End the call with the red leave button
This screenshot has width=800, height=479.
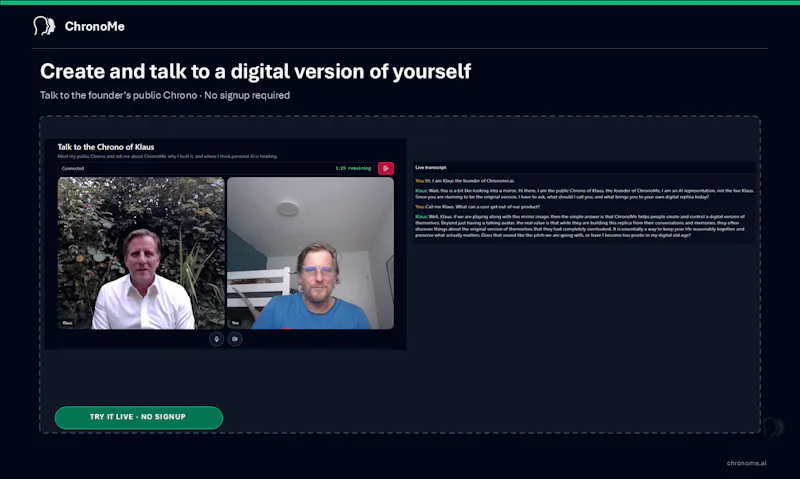pos(386,168)
